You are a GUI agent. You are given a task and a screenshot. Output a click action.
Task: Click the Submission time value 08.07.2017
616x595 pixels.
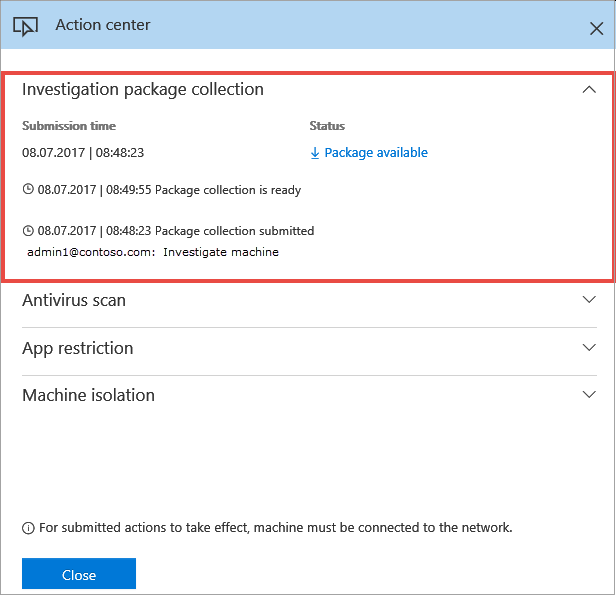pyautogui.click(x=58, y=153)
